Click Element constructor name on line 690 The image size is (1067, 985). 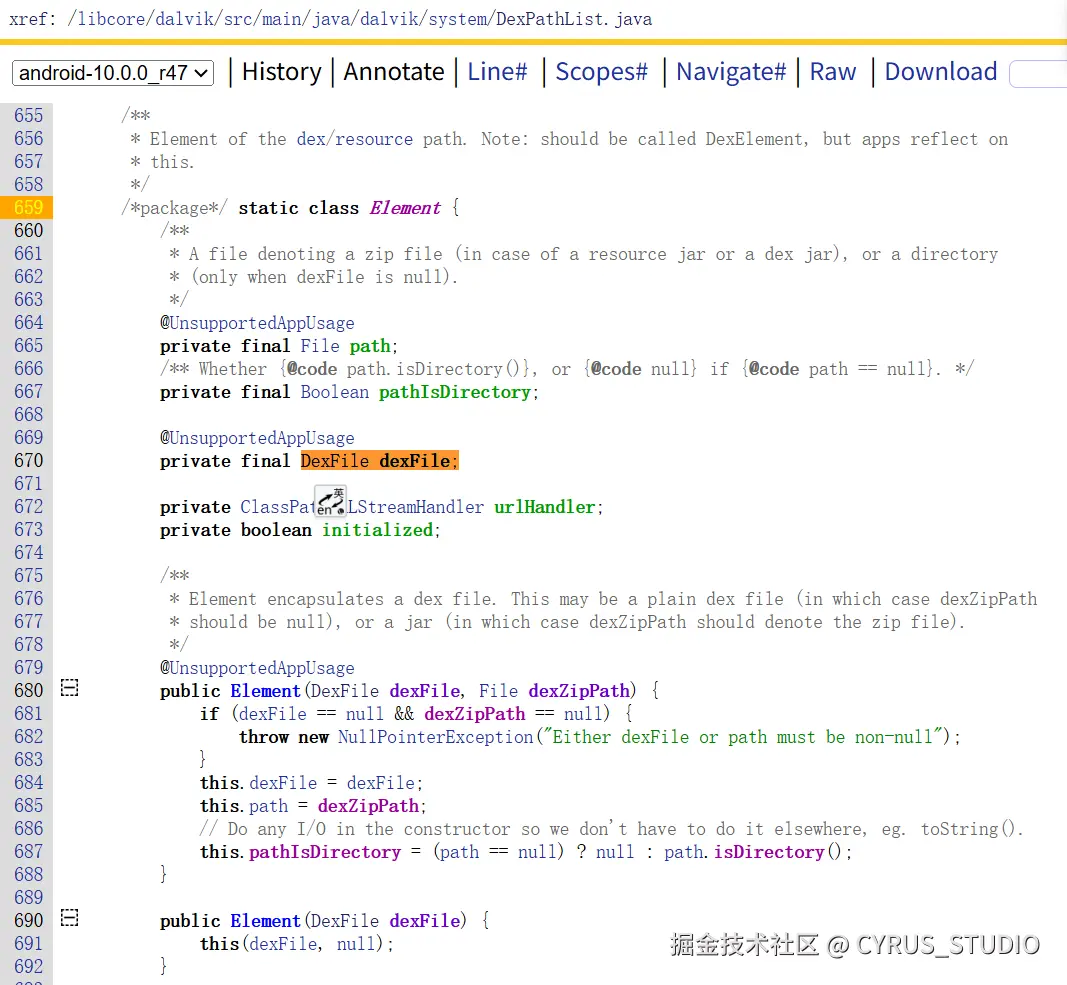tap(265, 921)
